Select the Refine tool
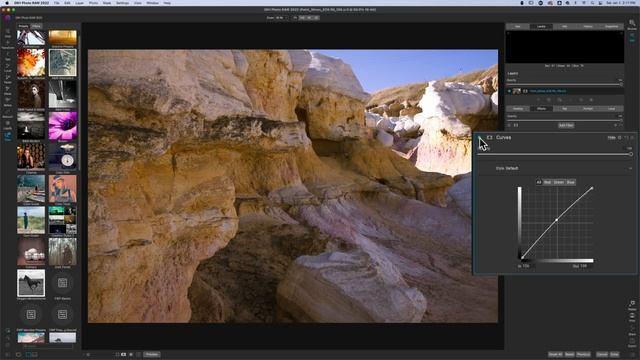Image resolution: width=640 pixels, height=360 pixels. click(8, 102)
